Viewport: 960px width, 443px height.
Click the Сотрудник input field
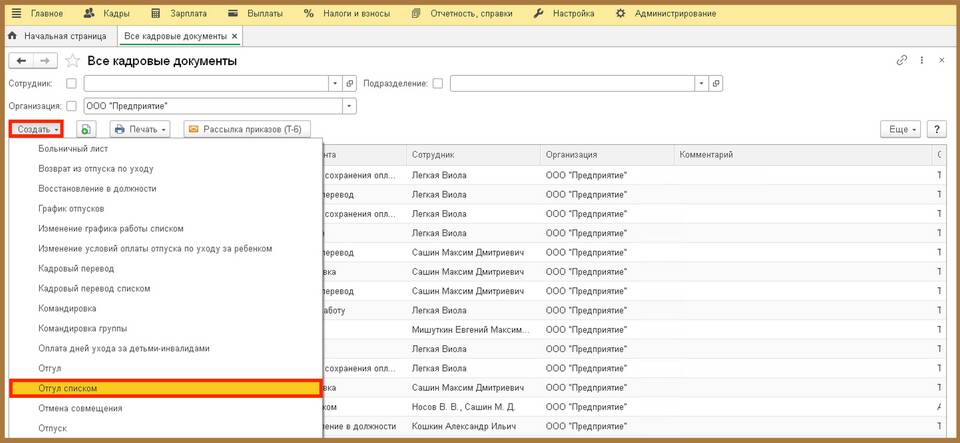point(206,83)
